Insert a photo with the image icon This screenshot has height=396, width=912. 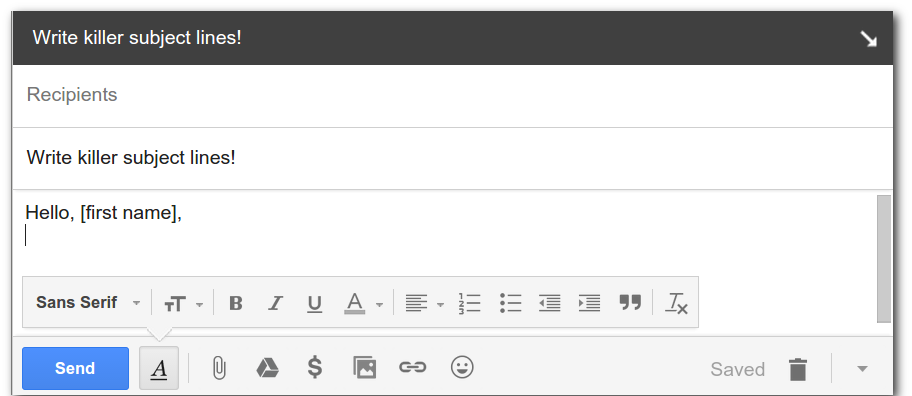[x=365, y=368]
